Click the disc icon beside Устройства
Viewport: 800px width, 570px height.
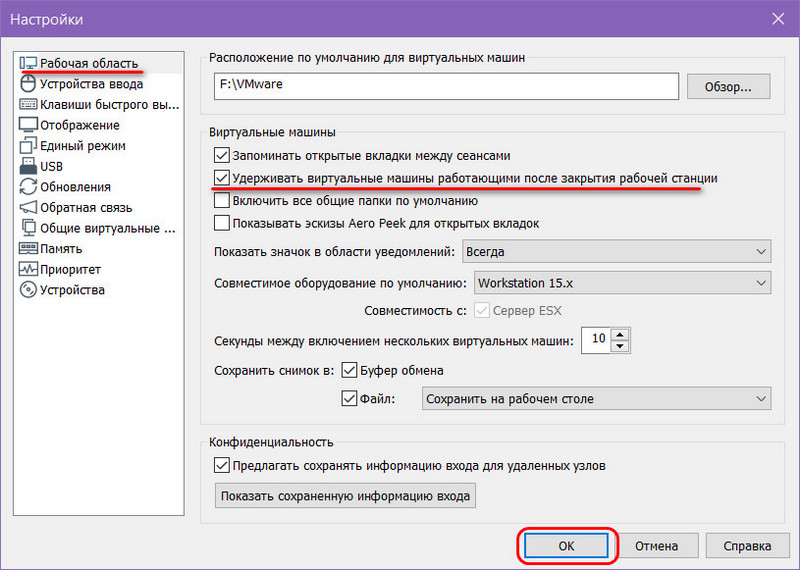pyautogui.click(x=28, y=290)
